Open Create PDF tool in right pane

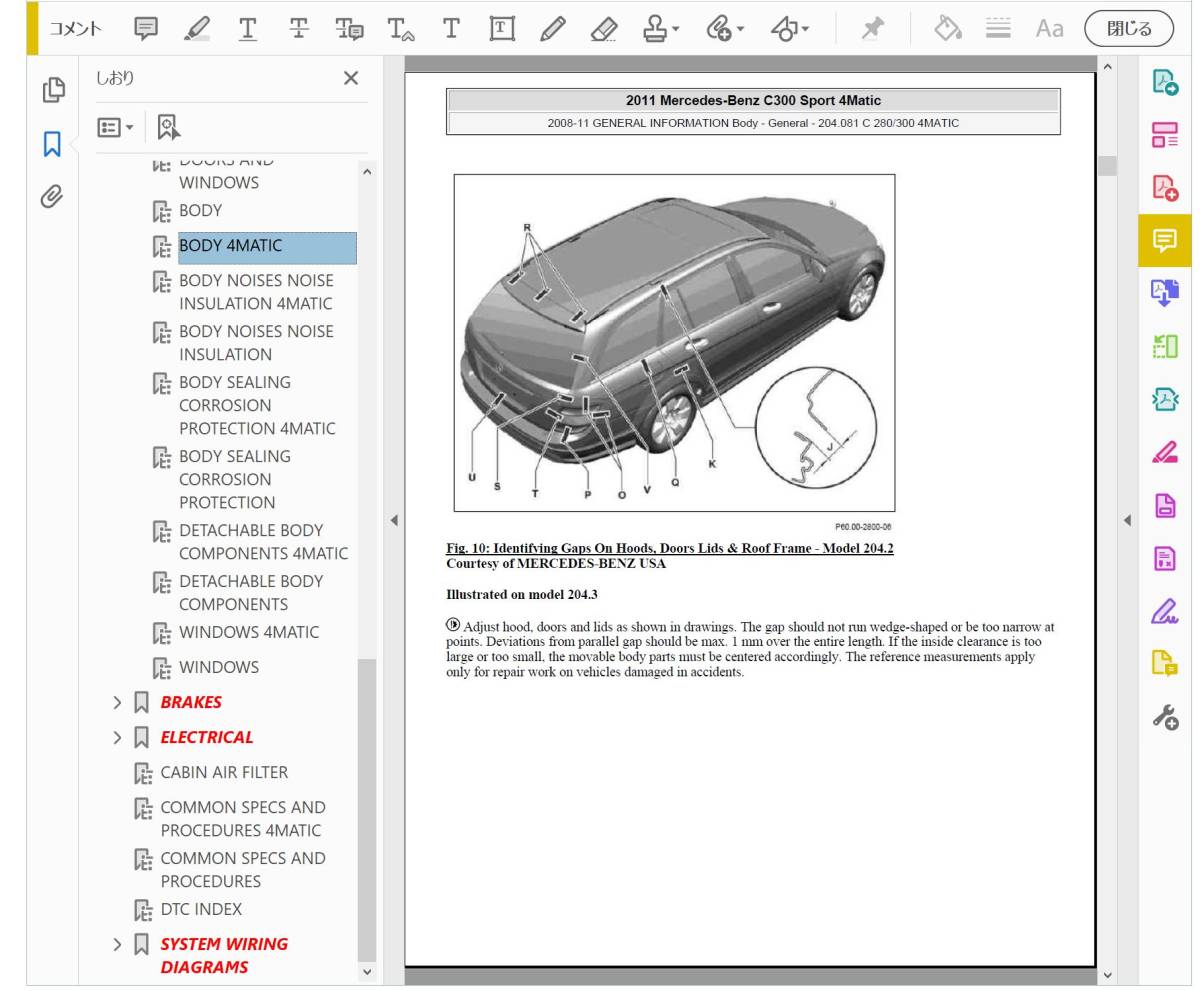(1165, 188)
